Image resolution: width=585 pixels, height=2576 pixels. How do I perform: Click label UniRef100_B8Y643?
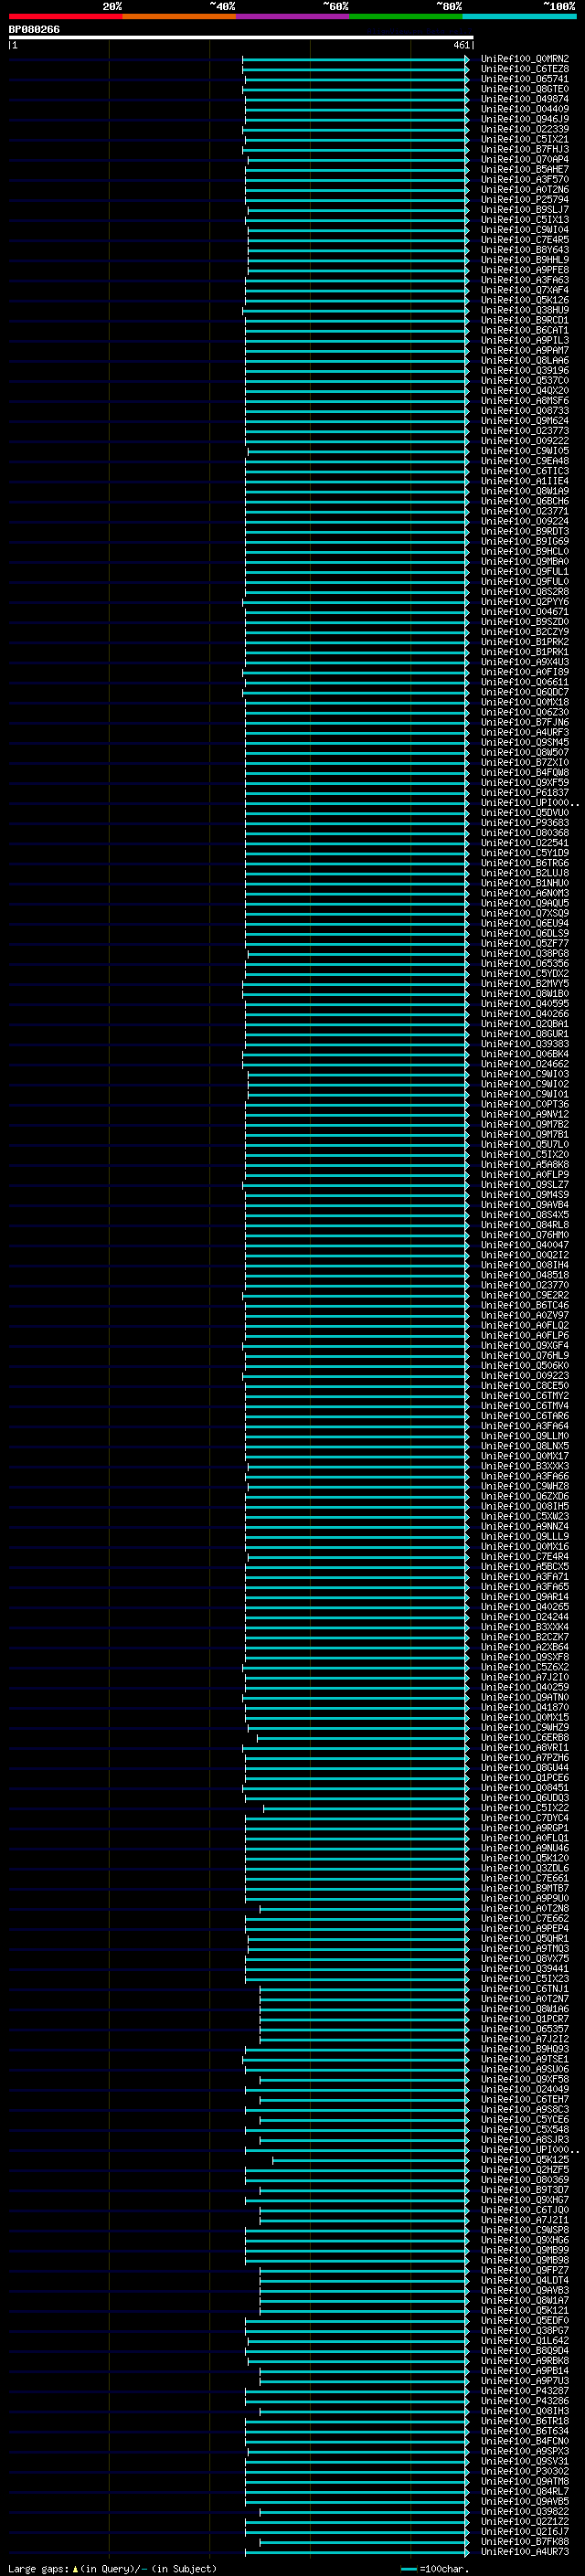pos(524,250)
